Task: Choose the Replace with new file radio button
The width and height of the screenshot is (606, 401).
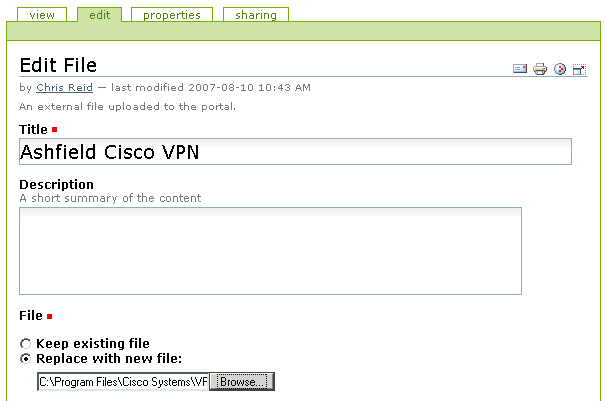Action: (x=26, y=359)
